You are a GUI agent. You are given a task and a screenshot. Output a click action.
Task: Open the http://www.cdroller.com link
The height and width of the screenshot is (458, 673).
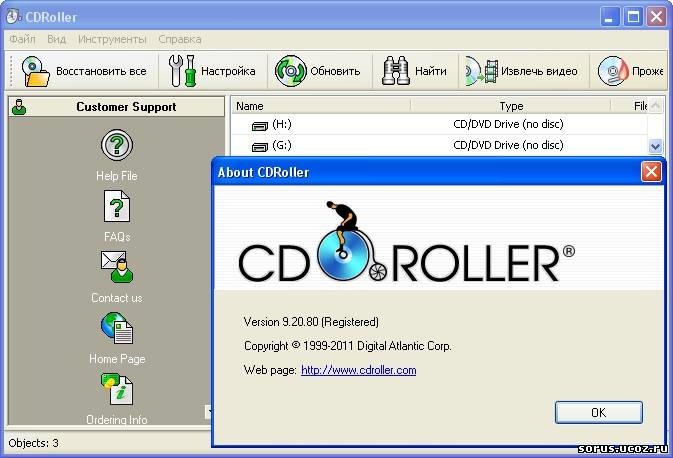pos(358,370)
